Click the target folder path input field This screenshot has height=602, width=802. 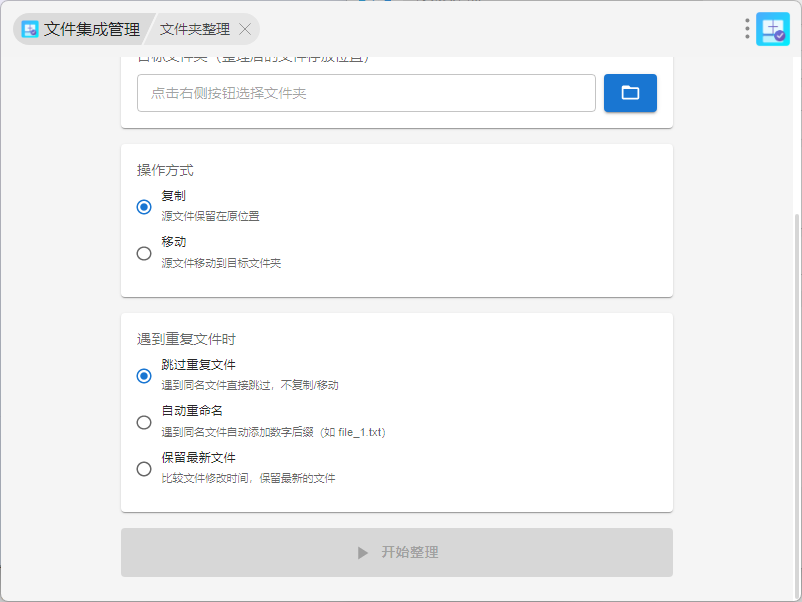(x=366, y=93)
